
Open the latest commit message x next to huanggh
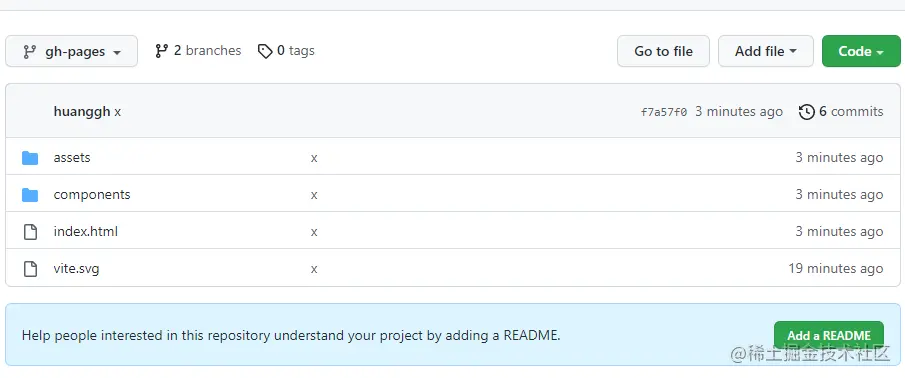click(x=118, y=112)
